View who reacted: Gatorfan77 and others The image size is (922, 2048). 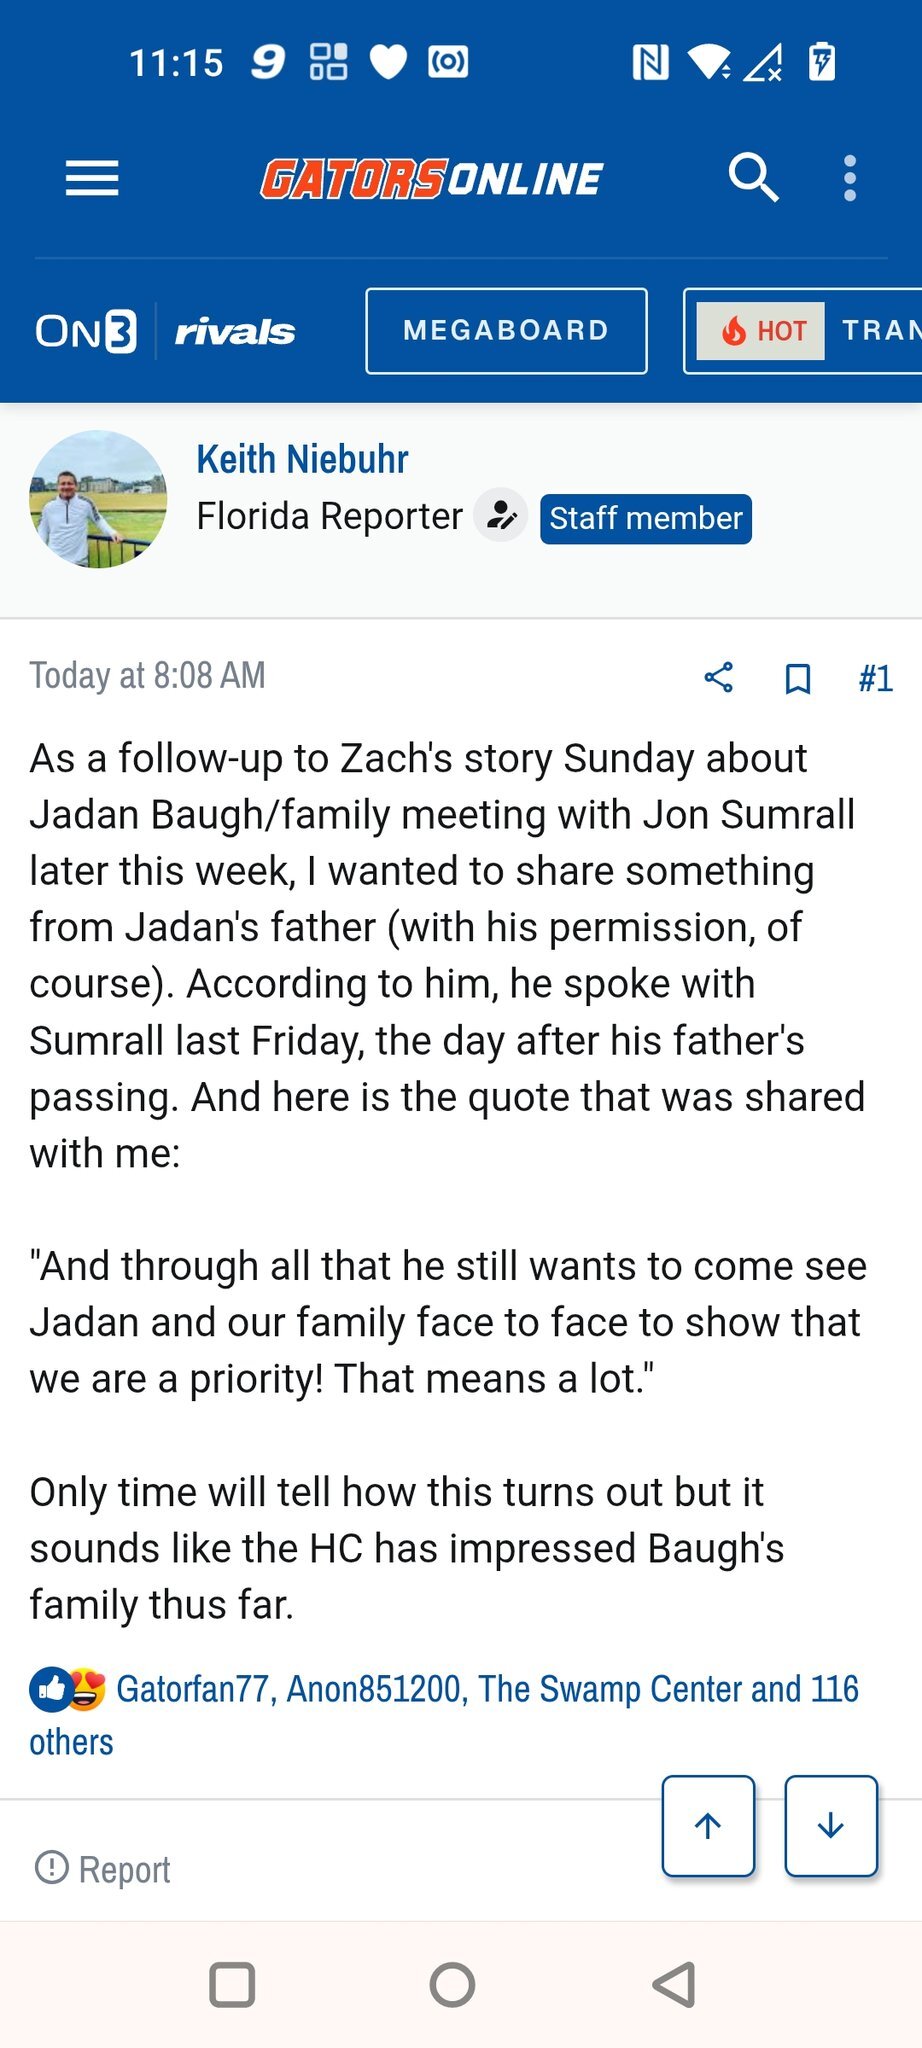[487, 1690]
